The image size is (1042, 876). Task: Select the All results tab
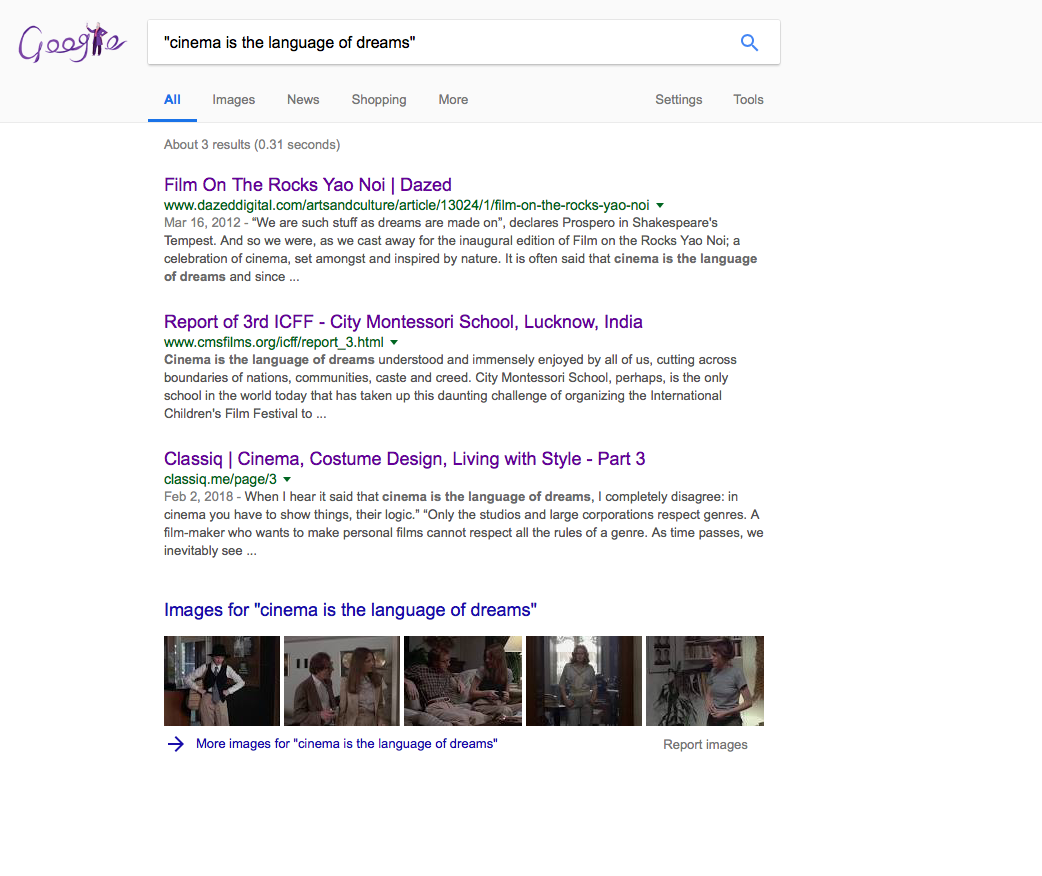point(172,100)
